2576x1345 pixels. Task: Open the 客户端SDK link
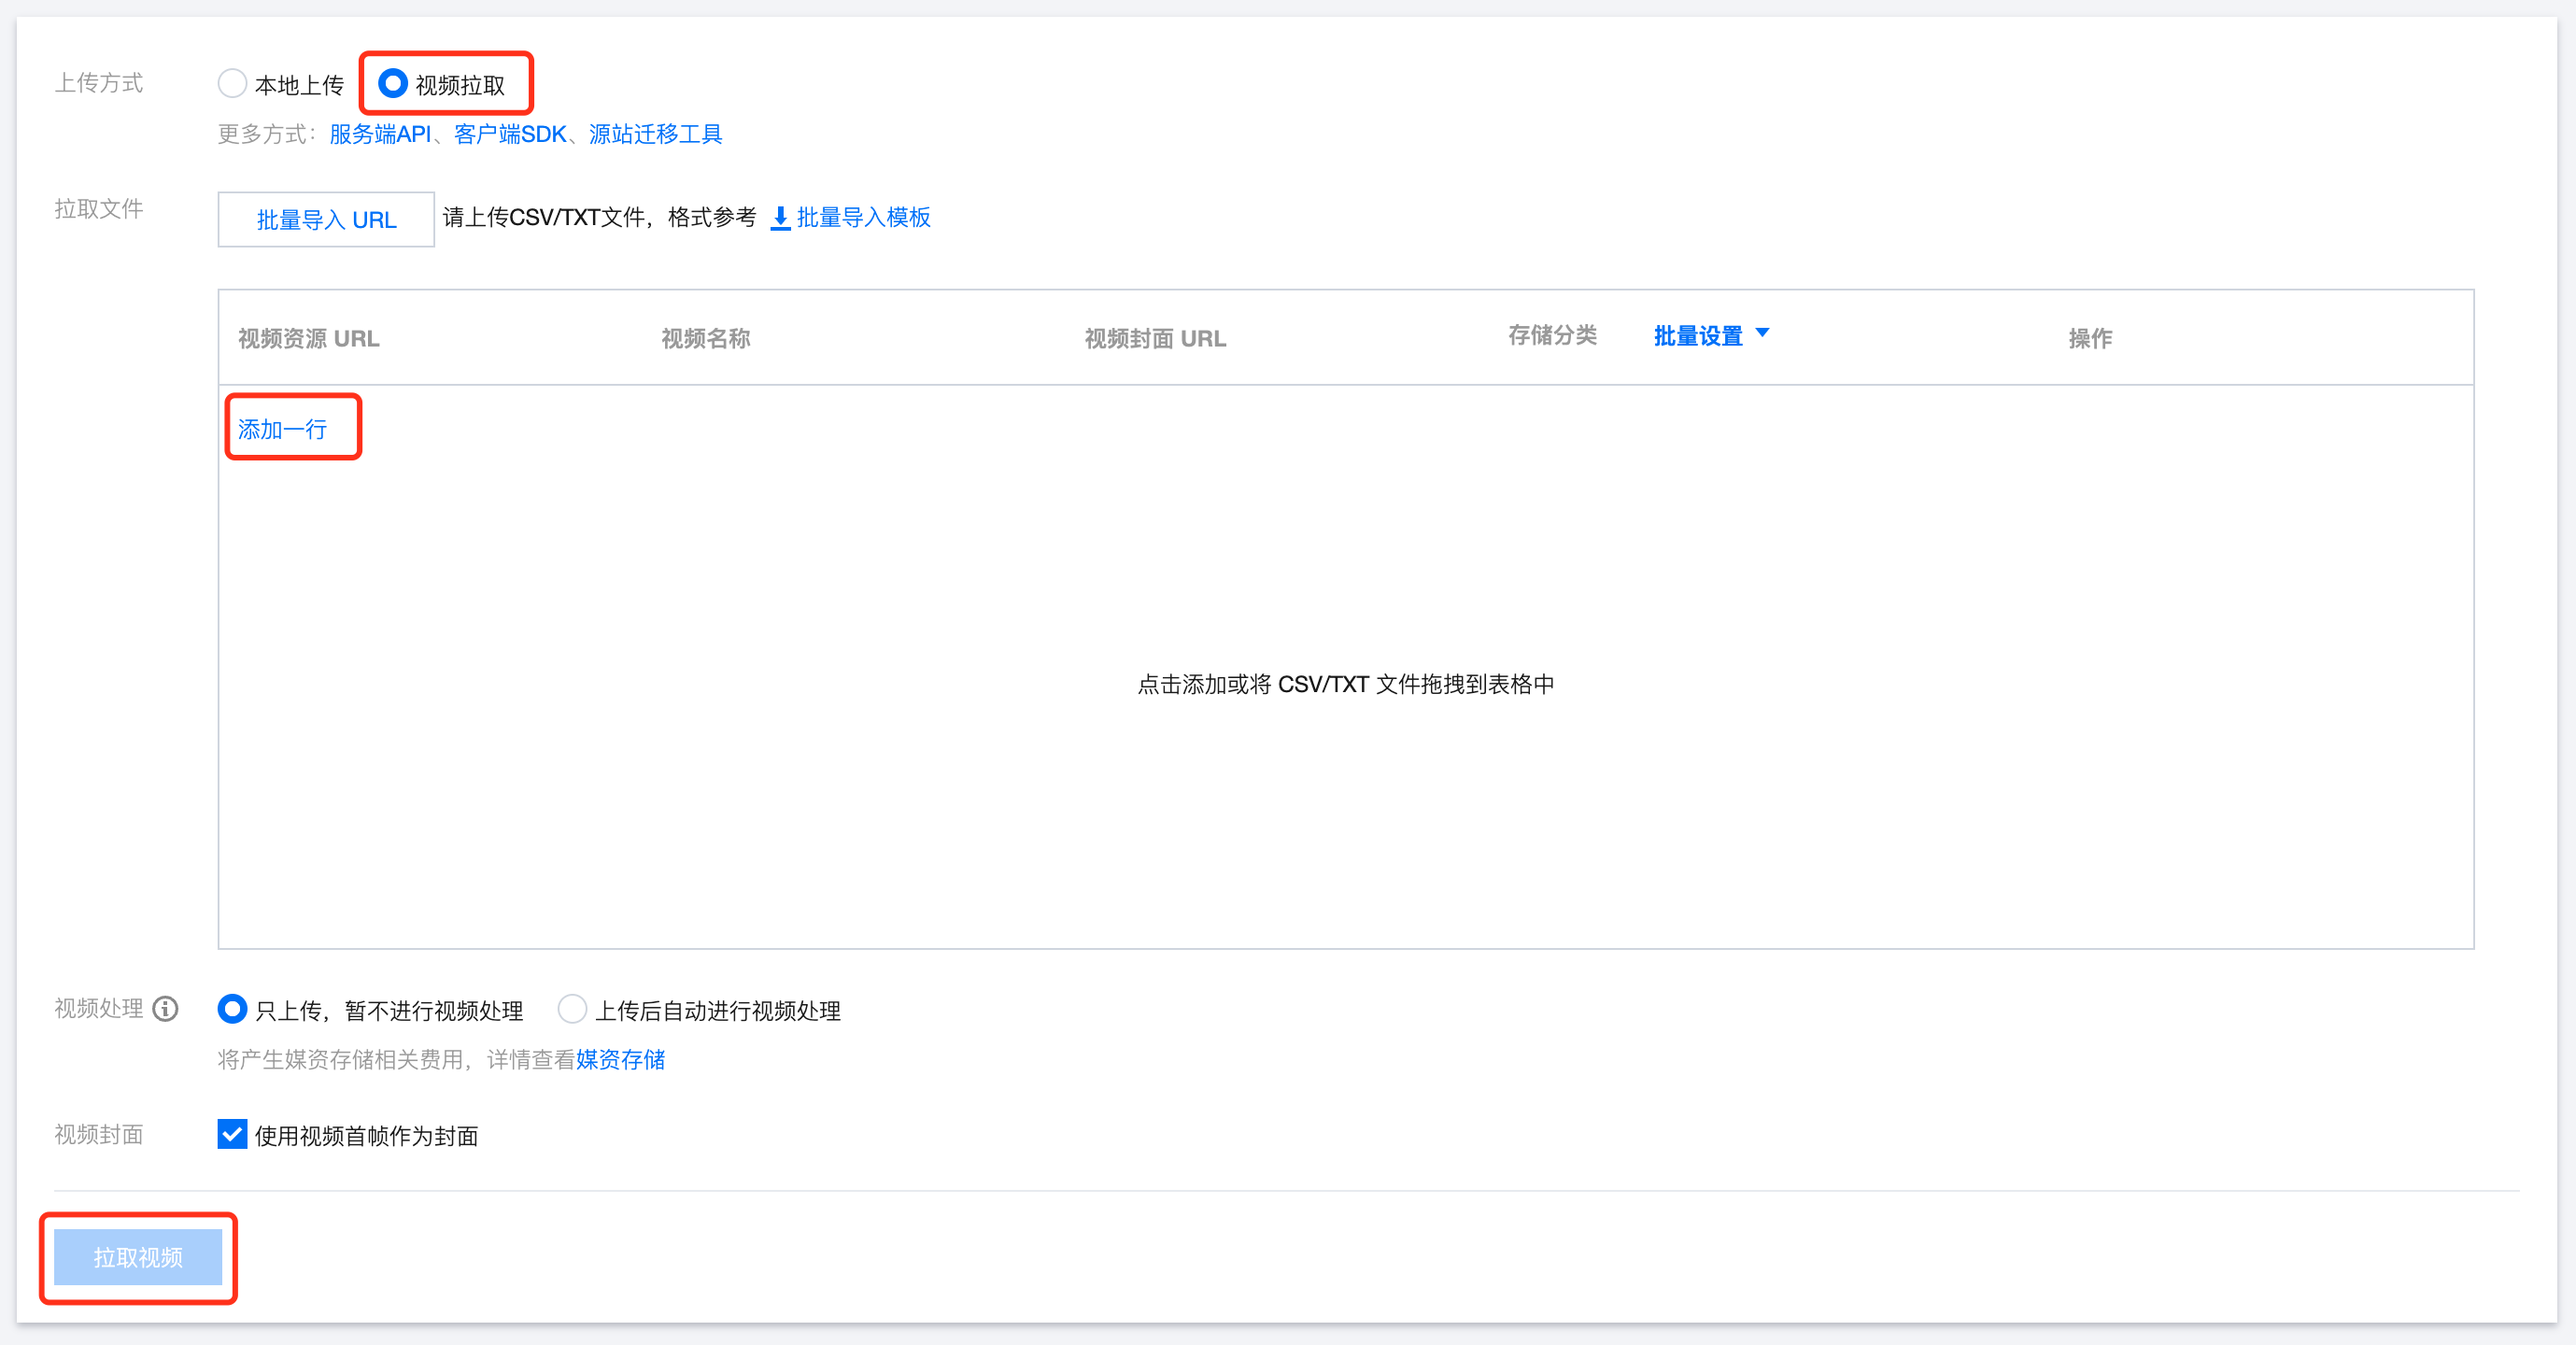[510, 134]
